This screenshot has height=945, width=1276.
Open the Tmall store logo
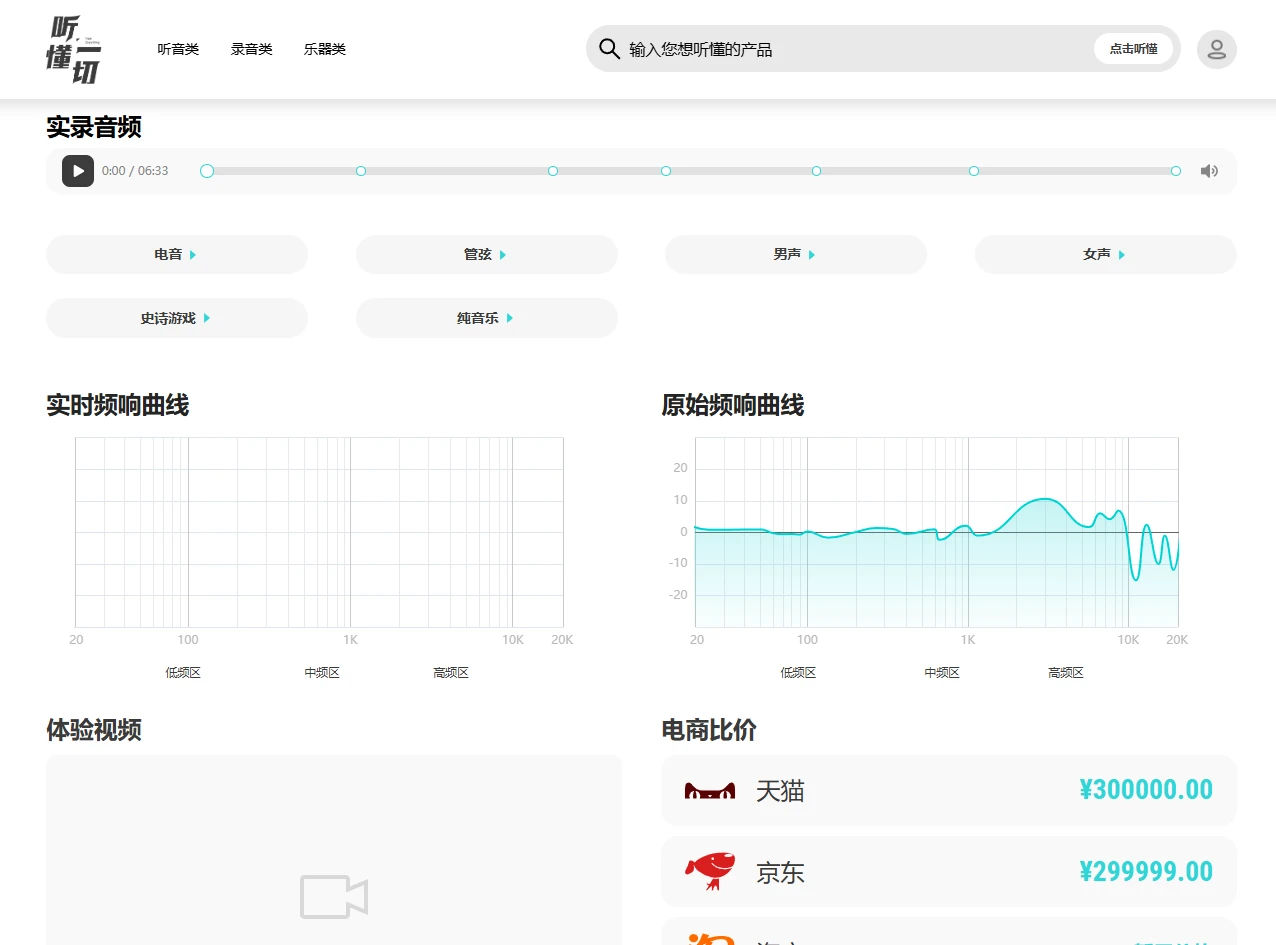(710, 791)
